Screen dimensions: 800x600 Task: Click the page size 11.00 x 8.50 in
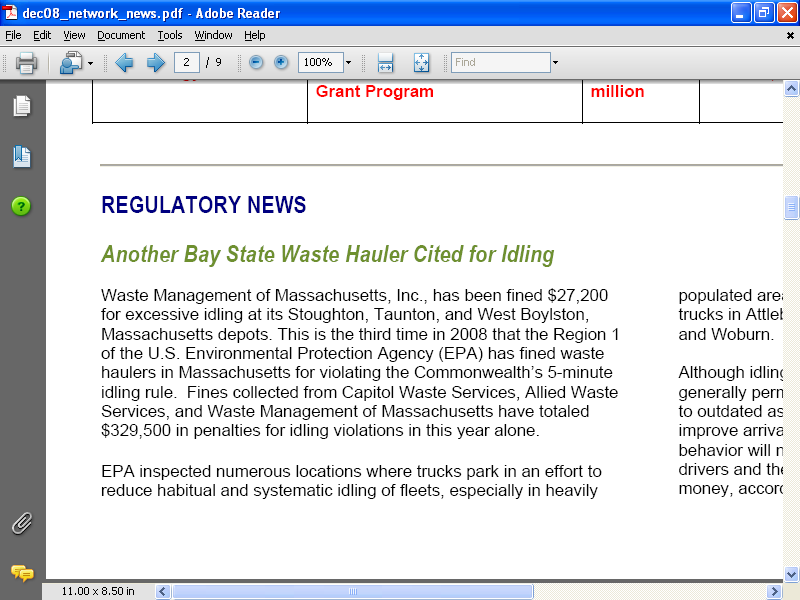pos(98,591)
